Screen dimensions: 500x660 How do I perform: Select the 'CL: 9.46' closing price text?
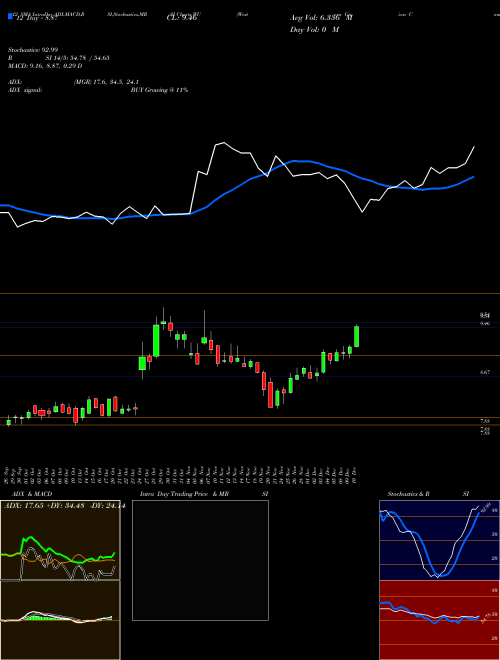coord(182,18)
